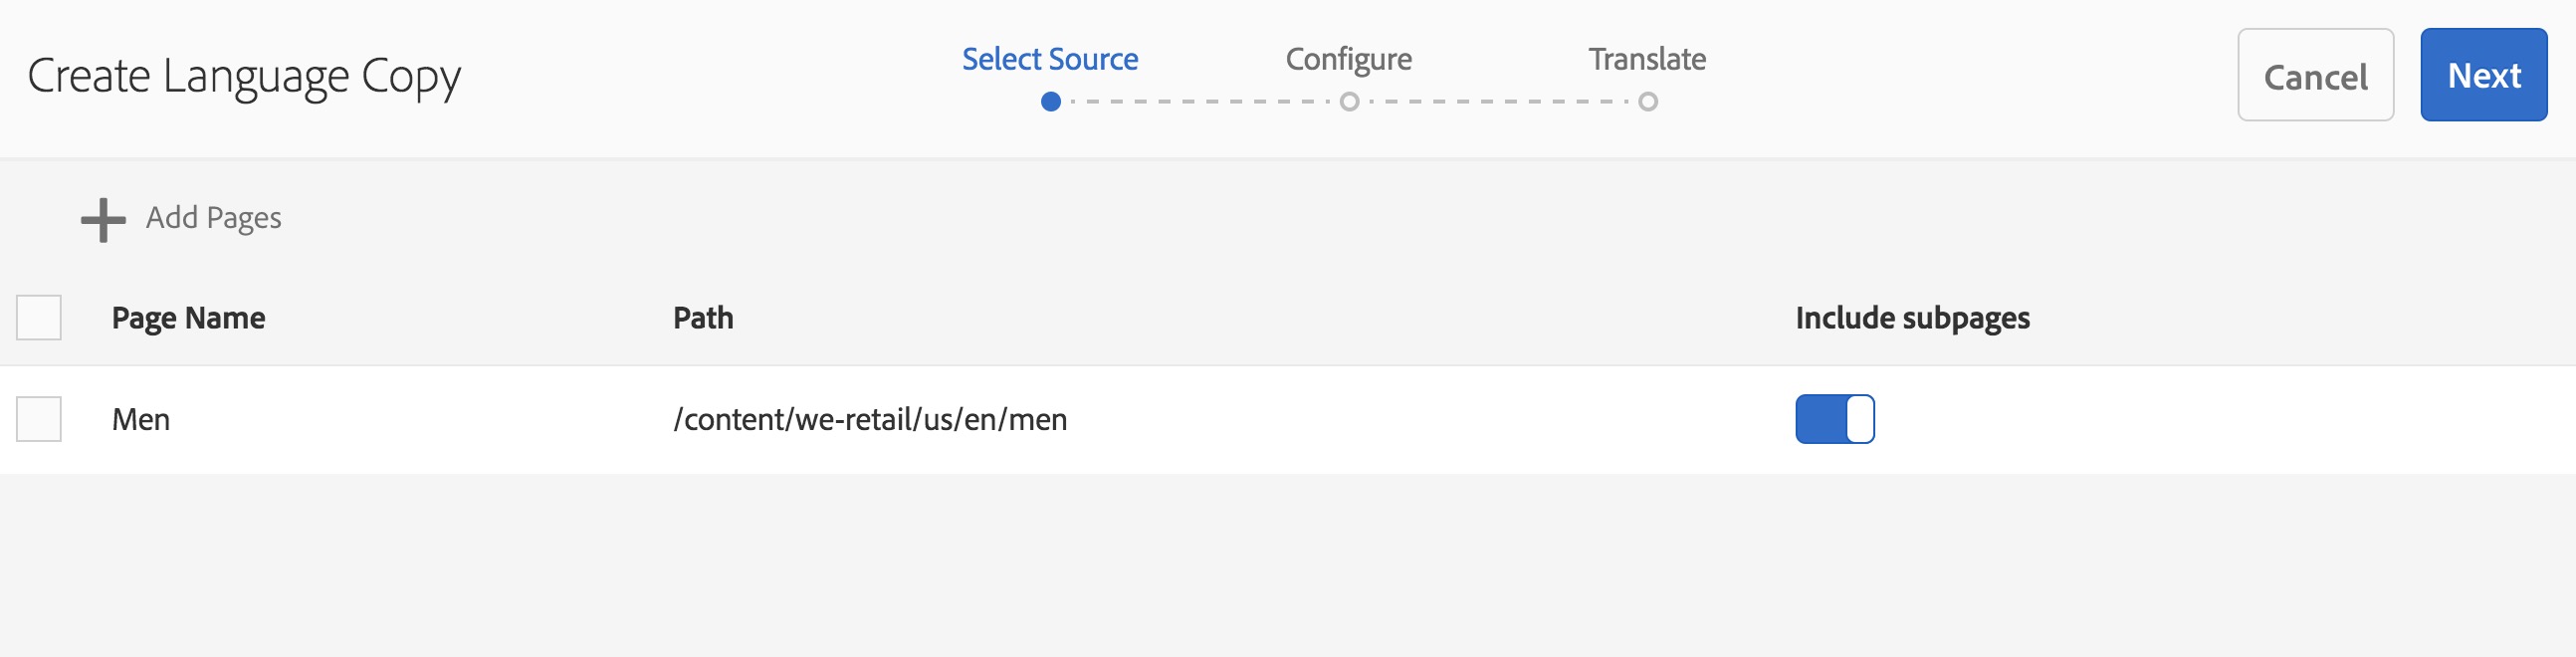Click the plus icon for Add Pages
Image resolution: width=2576 pixels, height=657 pixels.
(x=103, y=220)
